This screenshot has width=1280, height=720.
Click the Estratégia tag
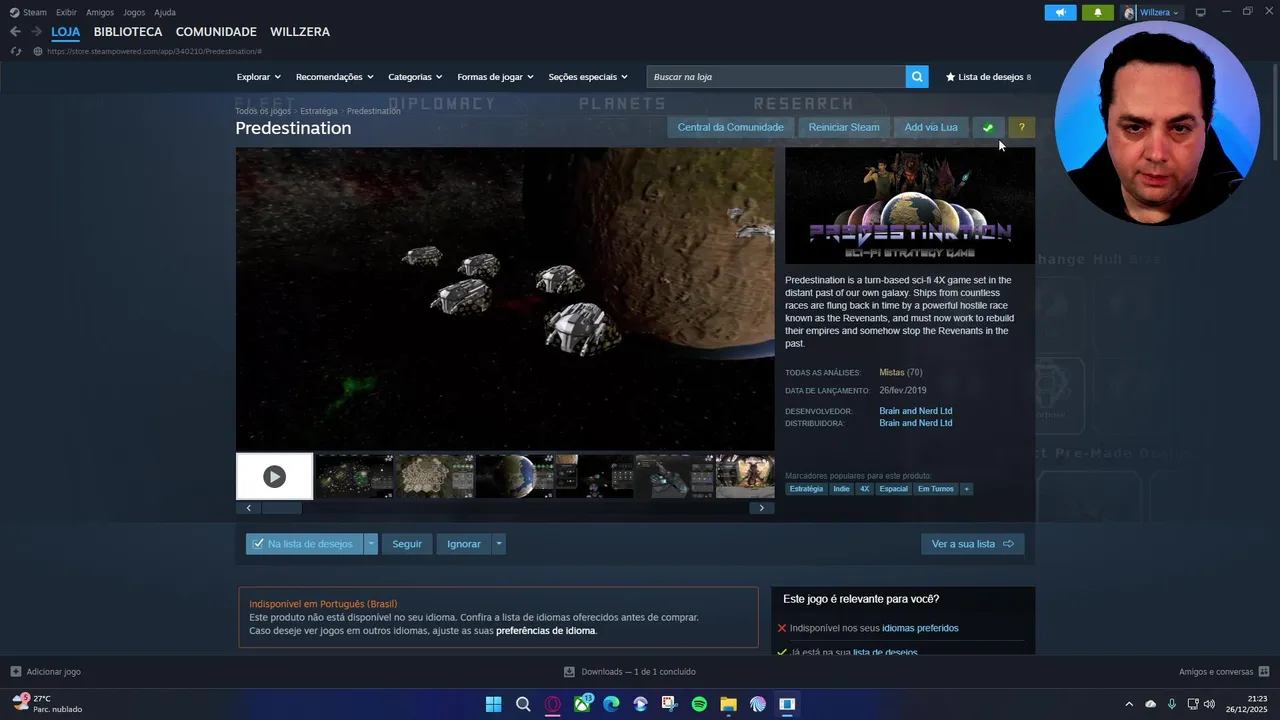[806, 489]
